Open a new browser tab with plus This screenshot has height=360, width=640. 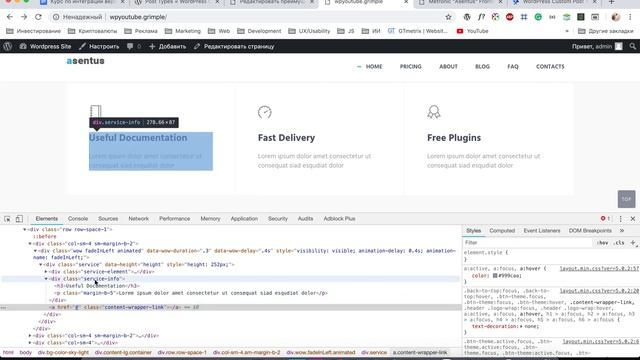(x=611, y=2)
